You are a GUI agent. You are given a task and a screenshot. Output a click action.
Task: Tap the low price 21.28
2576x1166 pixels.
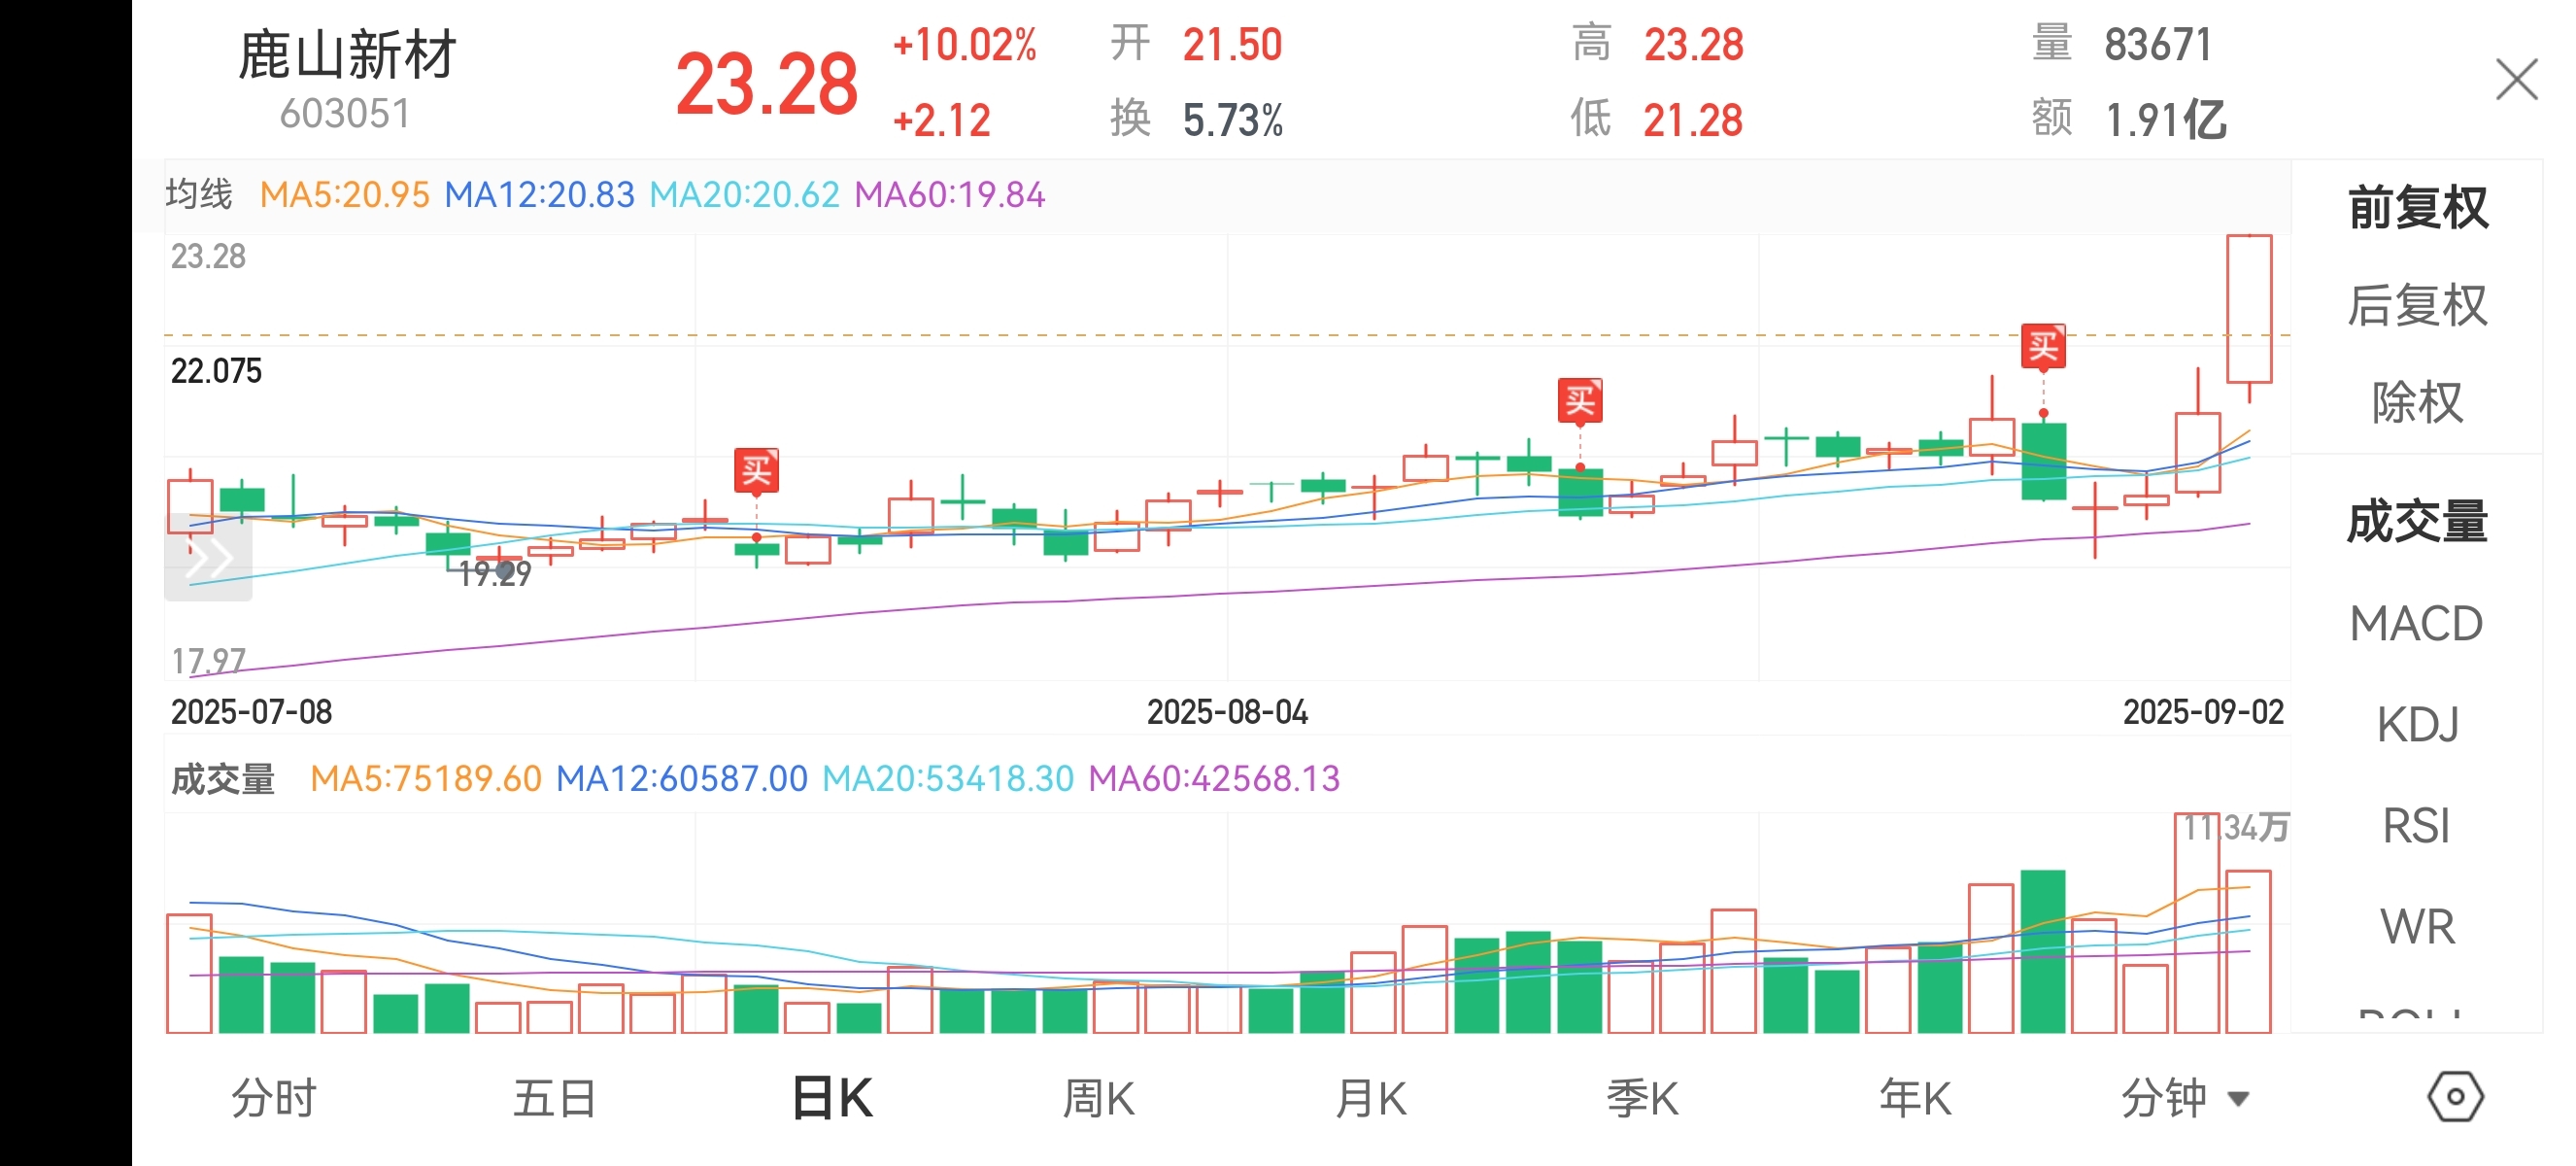(1693, 121)
